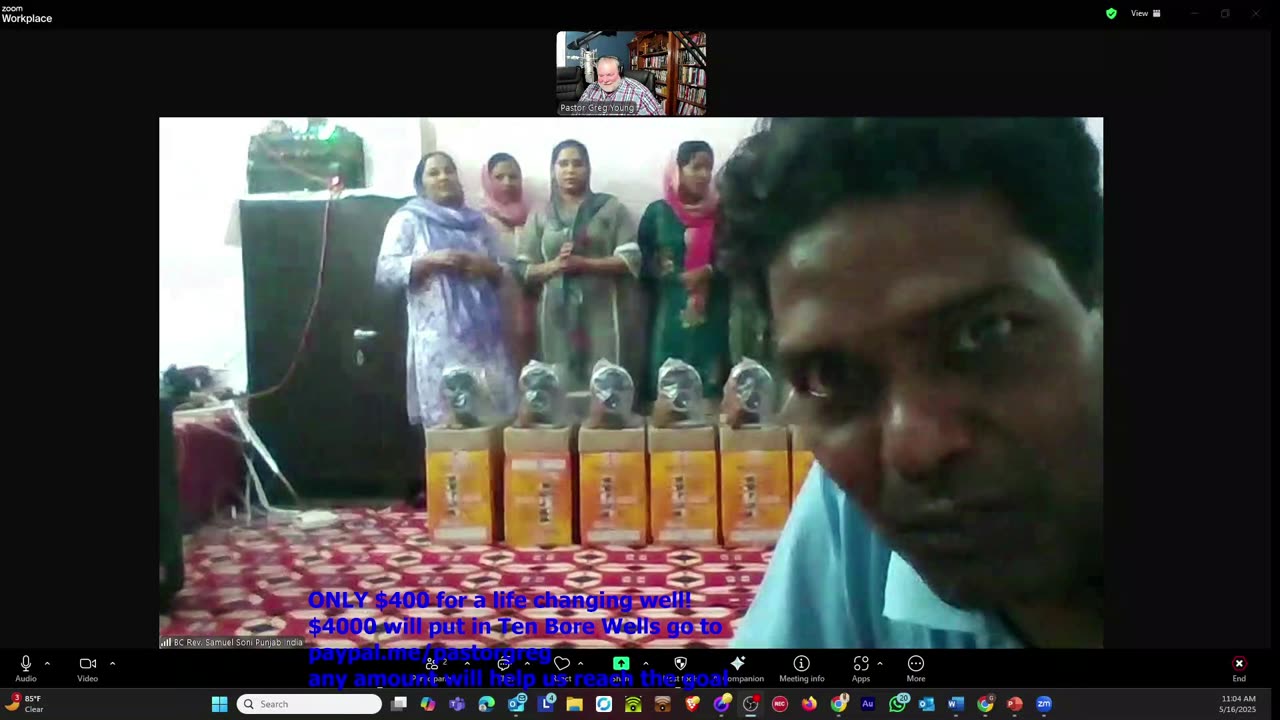Screen dimensions: 1280x720
Task: Select Pastor Greg Young video thumbnail
Action: [x=631, y=73]
